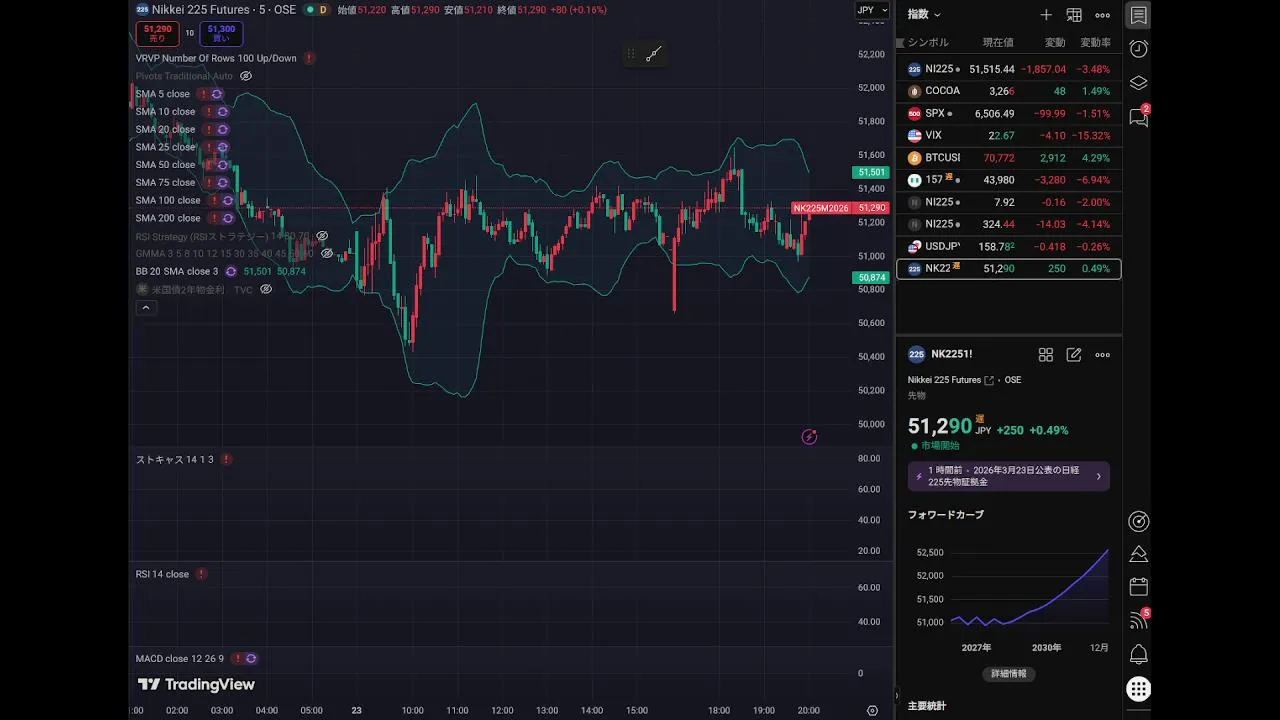
Task: Toggle visibility of Pivots Traditional Auto indicator
Action: [246, 76]
